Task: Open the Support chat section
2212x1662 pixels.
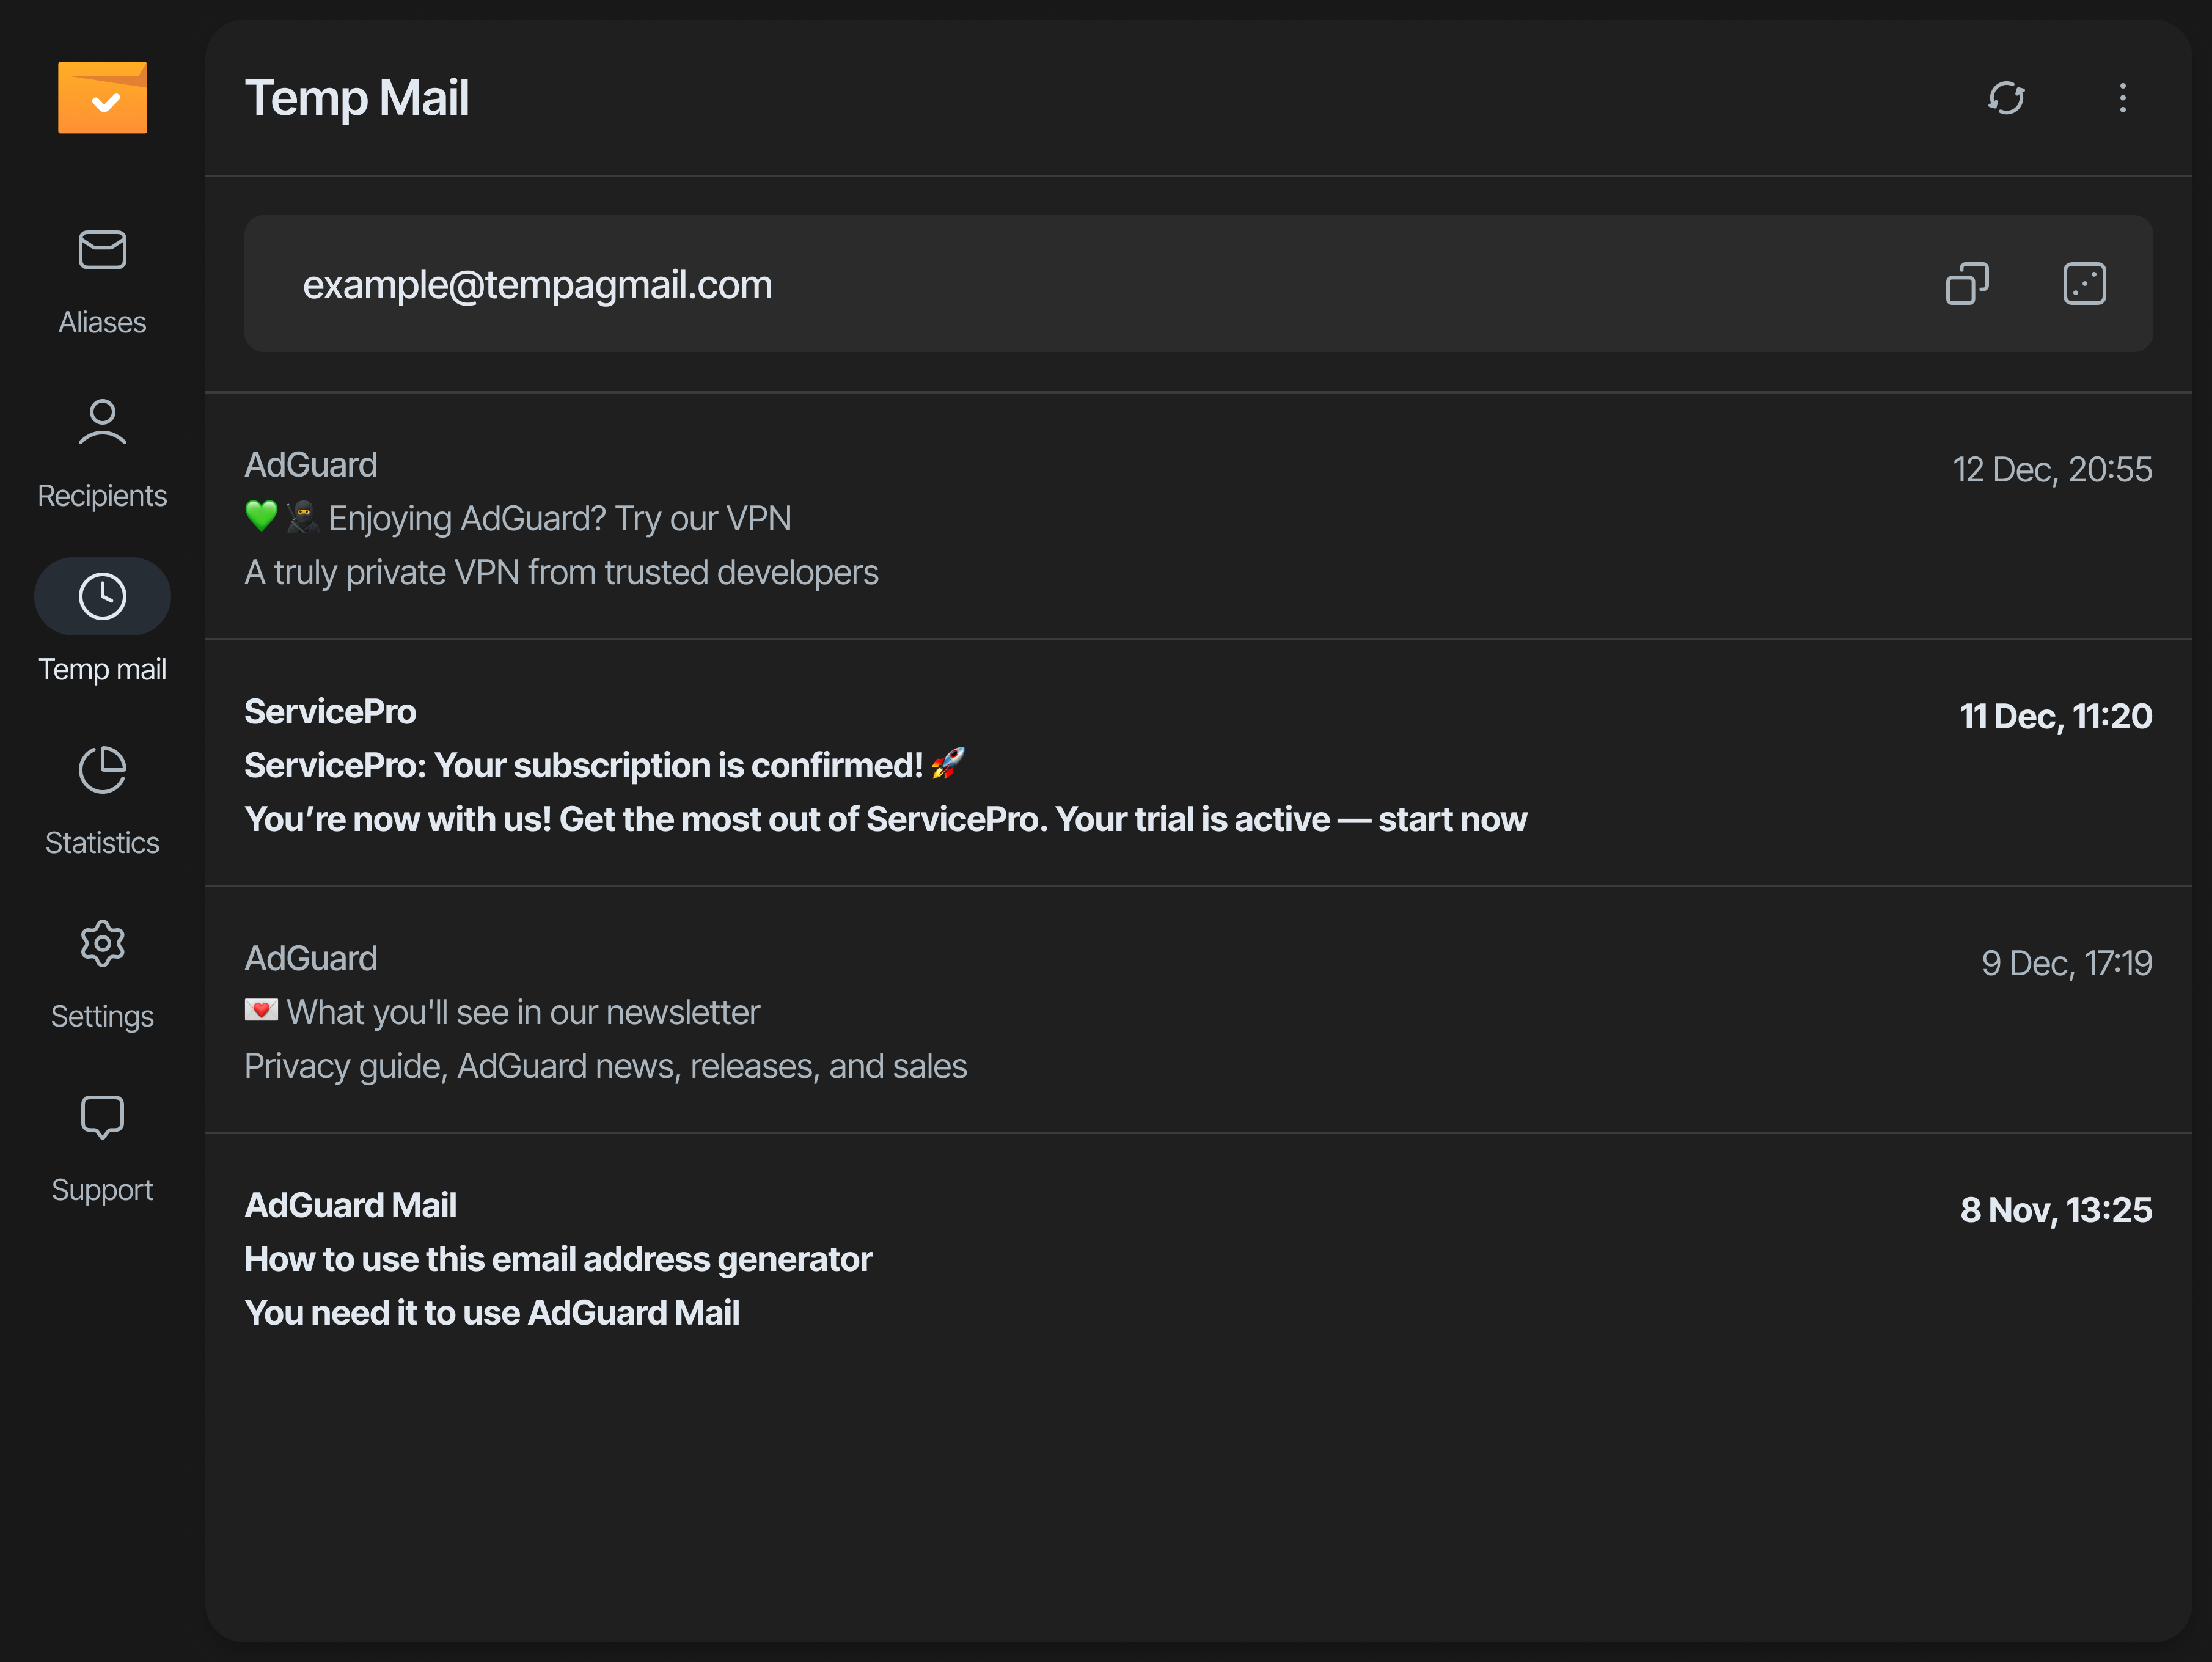Action: (102, 1117)
